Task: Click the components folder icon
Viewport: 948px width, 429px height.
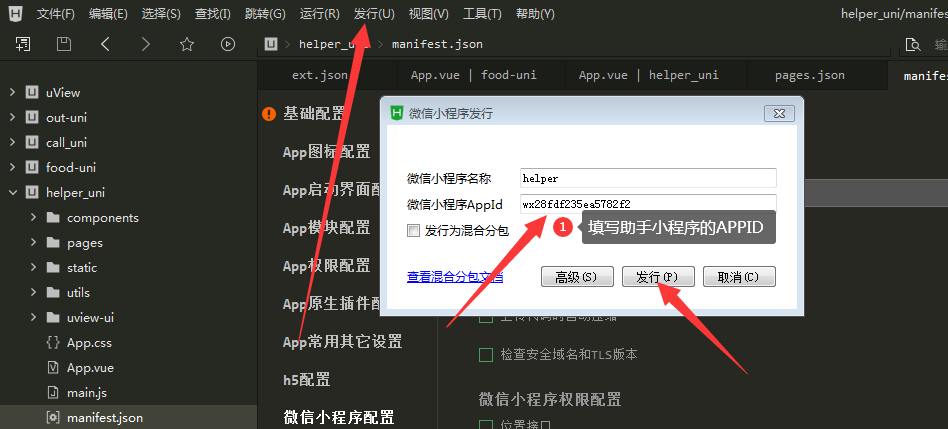Action: (x=53, y=218)
